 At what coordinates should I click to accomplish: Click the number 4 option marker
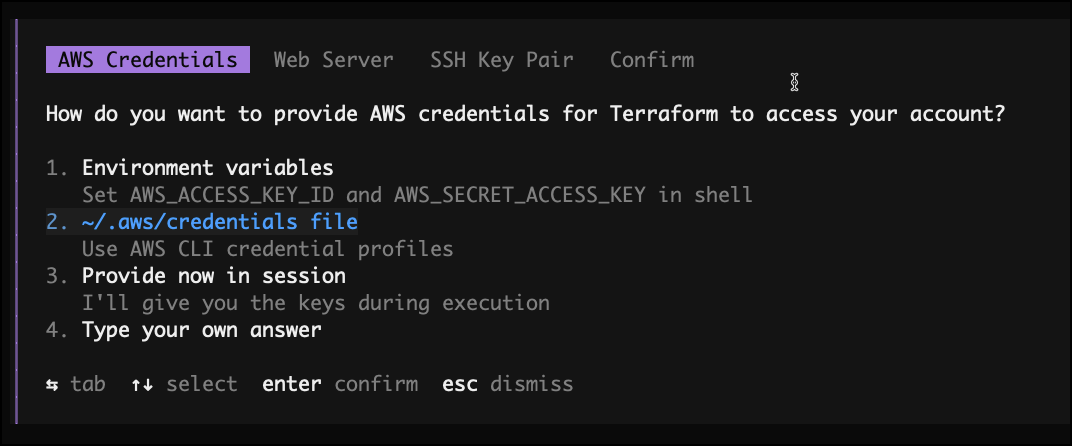pyautogui.click(x=56, y=330)
